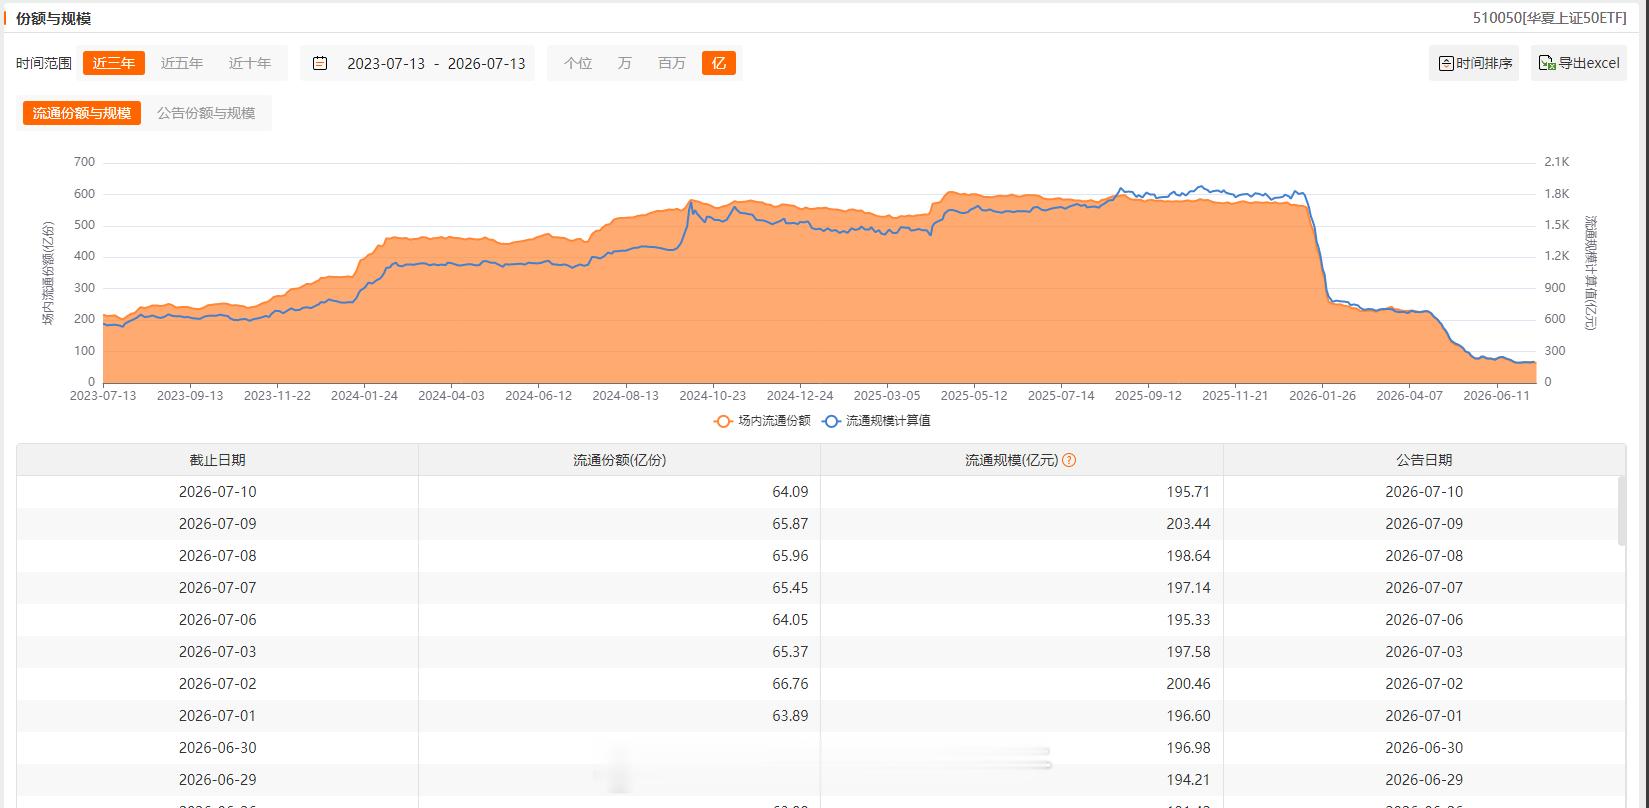Viewport: 1649px width, 808px height.
Task: Click scale value 200.46
Action: click(x=1188, y=684)
